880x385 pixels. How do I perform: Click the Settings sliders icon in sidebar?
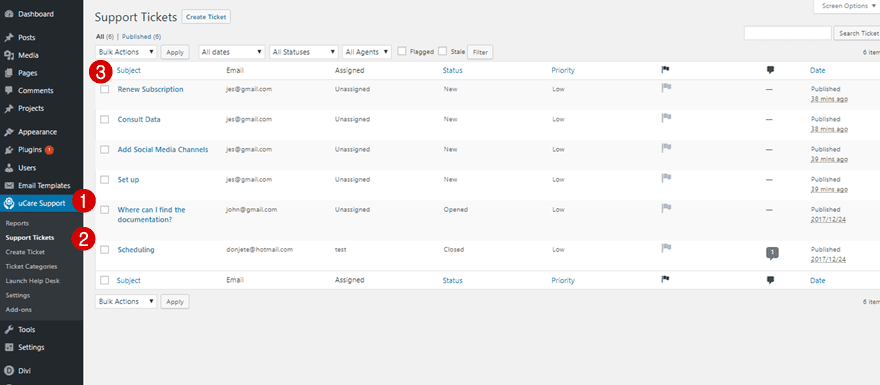tap(8, 347)
